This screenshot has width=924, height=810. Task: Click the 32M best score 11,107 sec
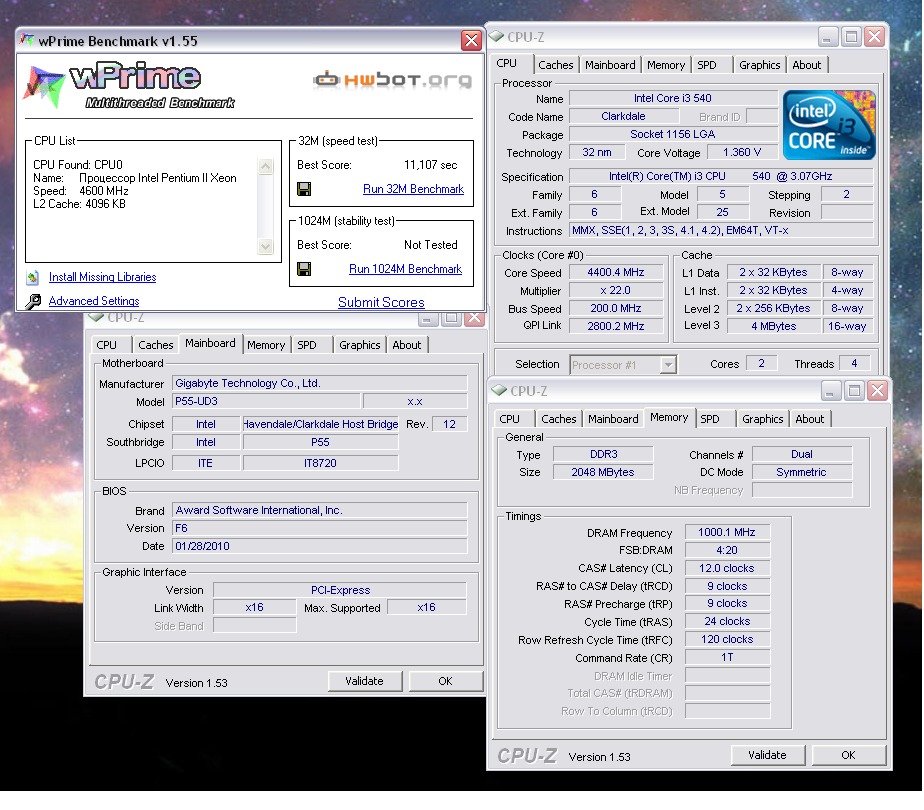pyautogui.click(x=431, y=166)
